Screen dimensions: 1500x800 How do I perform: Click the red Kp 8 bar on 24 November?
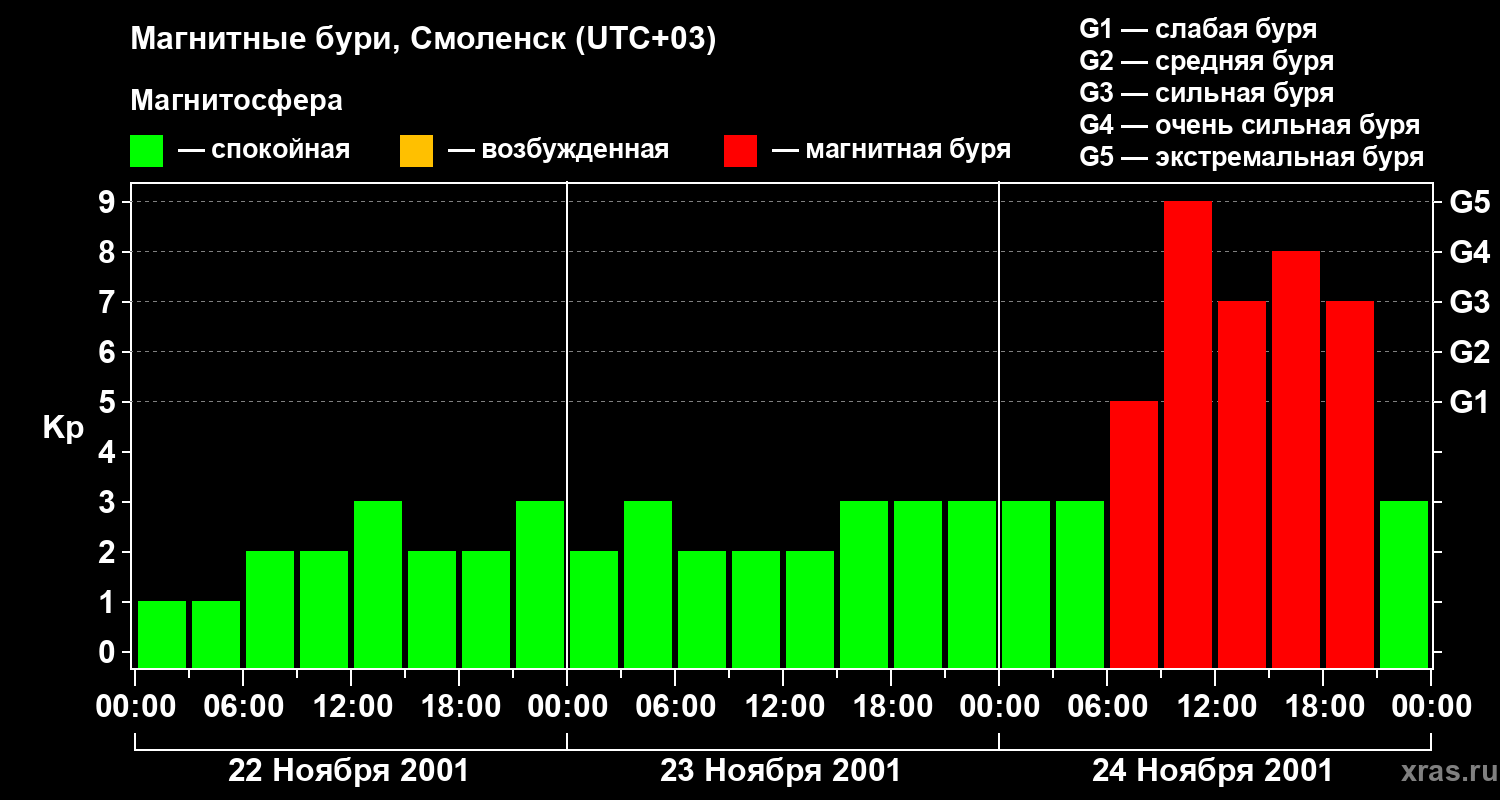click(x=1296, y=460)
